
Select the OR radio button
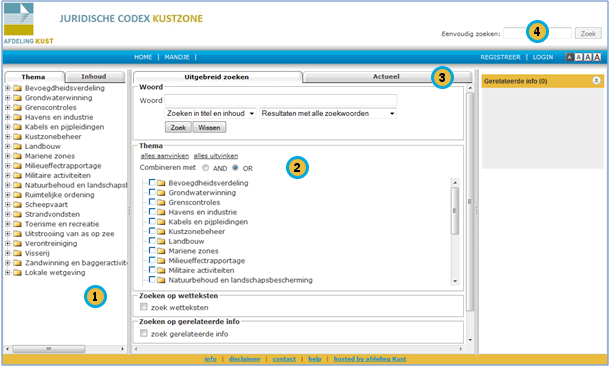(235, 168)
